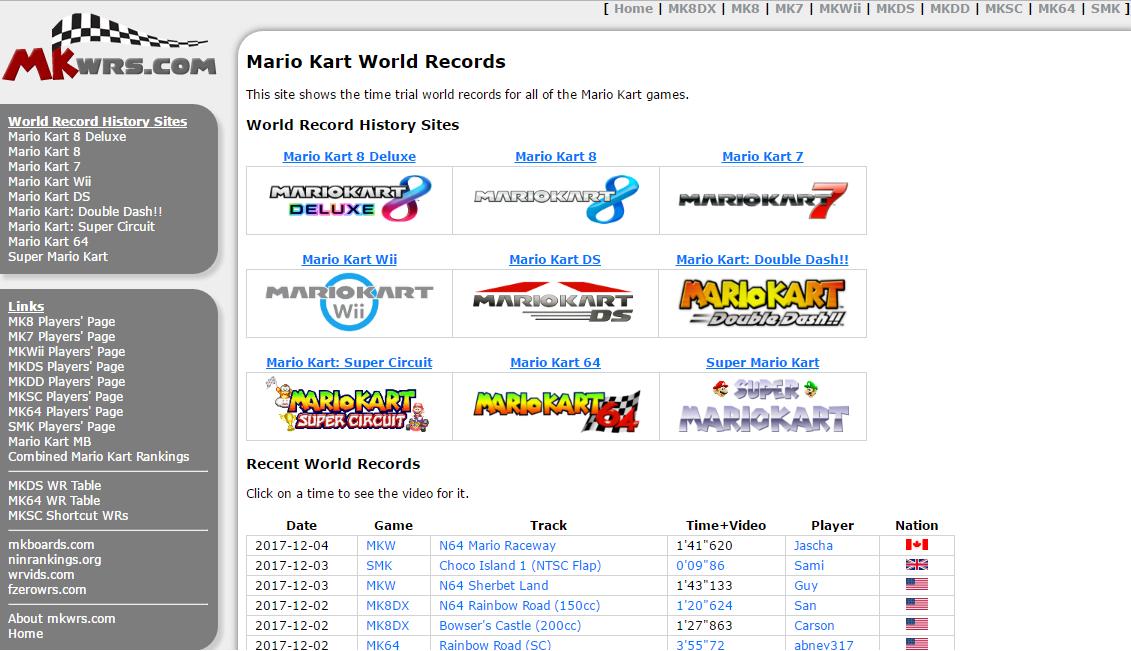The height and width of the screenshot is (651, 1131).
Task: Open MKWii in the top navigation
Action: tap(840, 9)
